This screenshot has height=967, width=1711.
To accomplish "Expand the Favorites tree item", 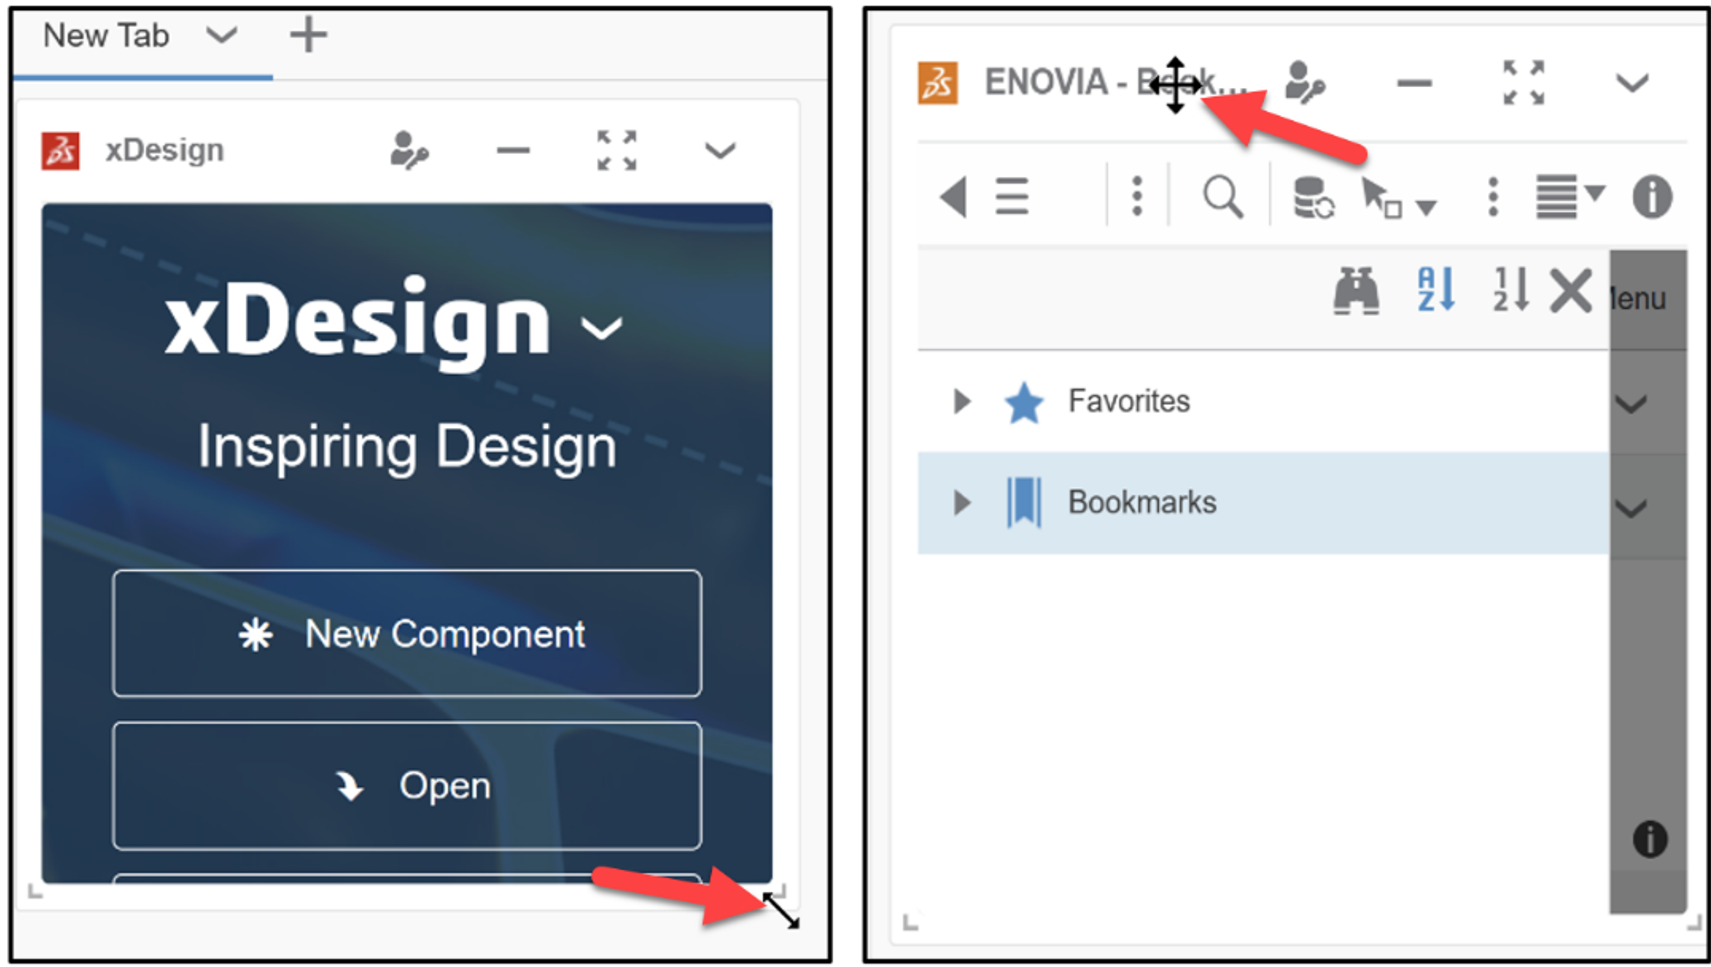I will 962,401.
